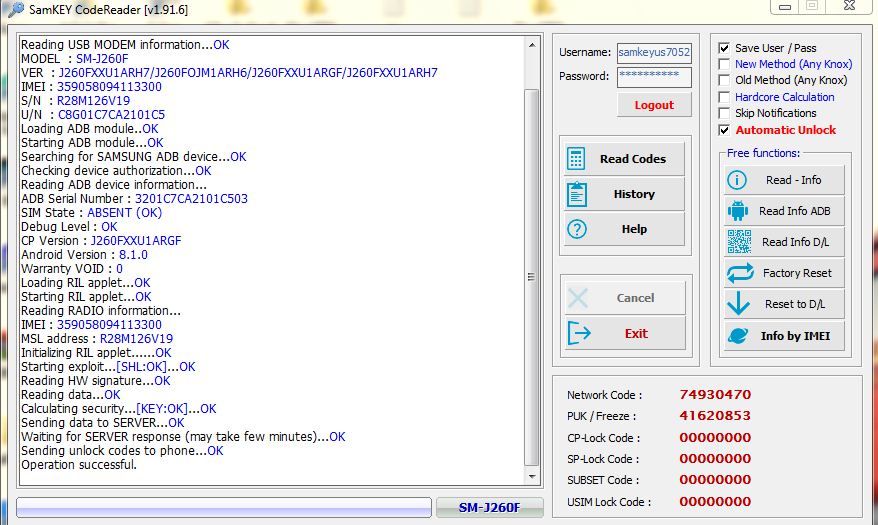Click the Read - Info button label
Viewport: 878px width, 525px height.
[793, 180]
